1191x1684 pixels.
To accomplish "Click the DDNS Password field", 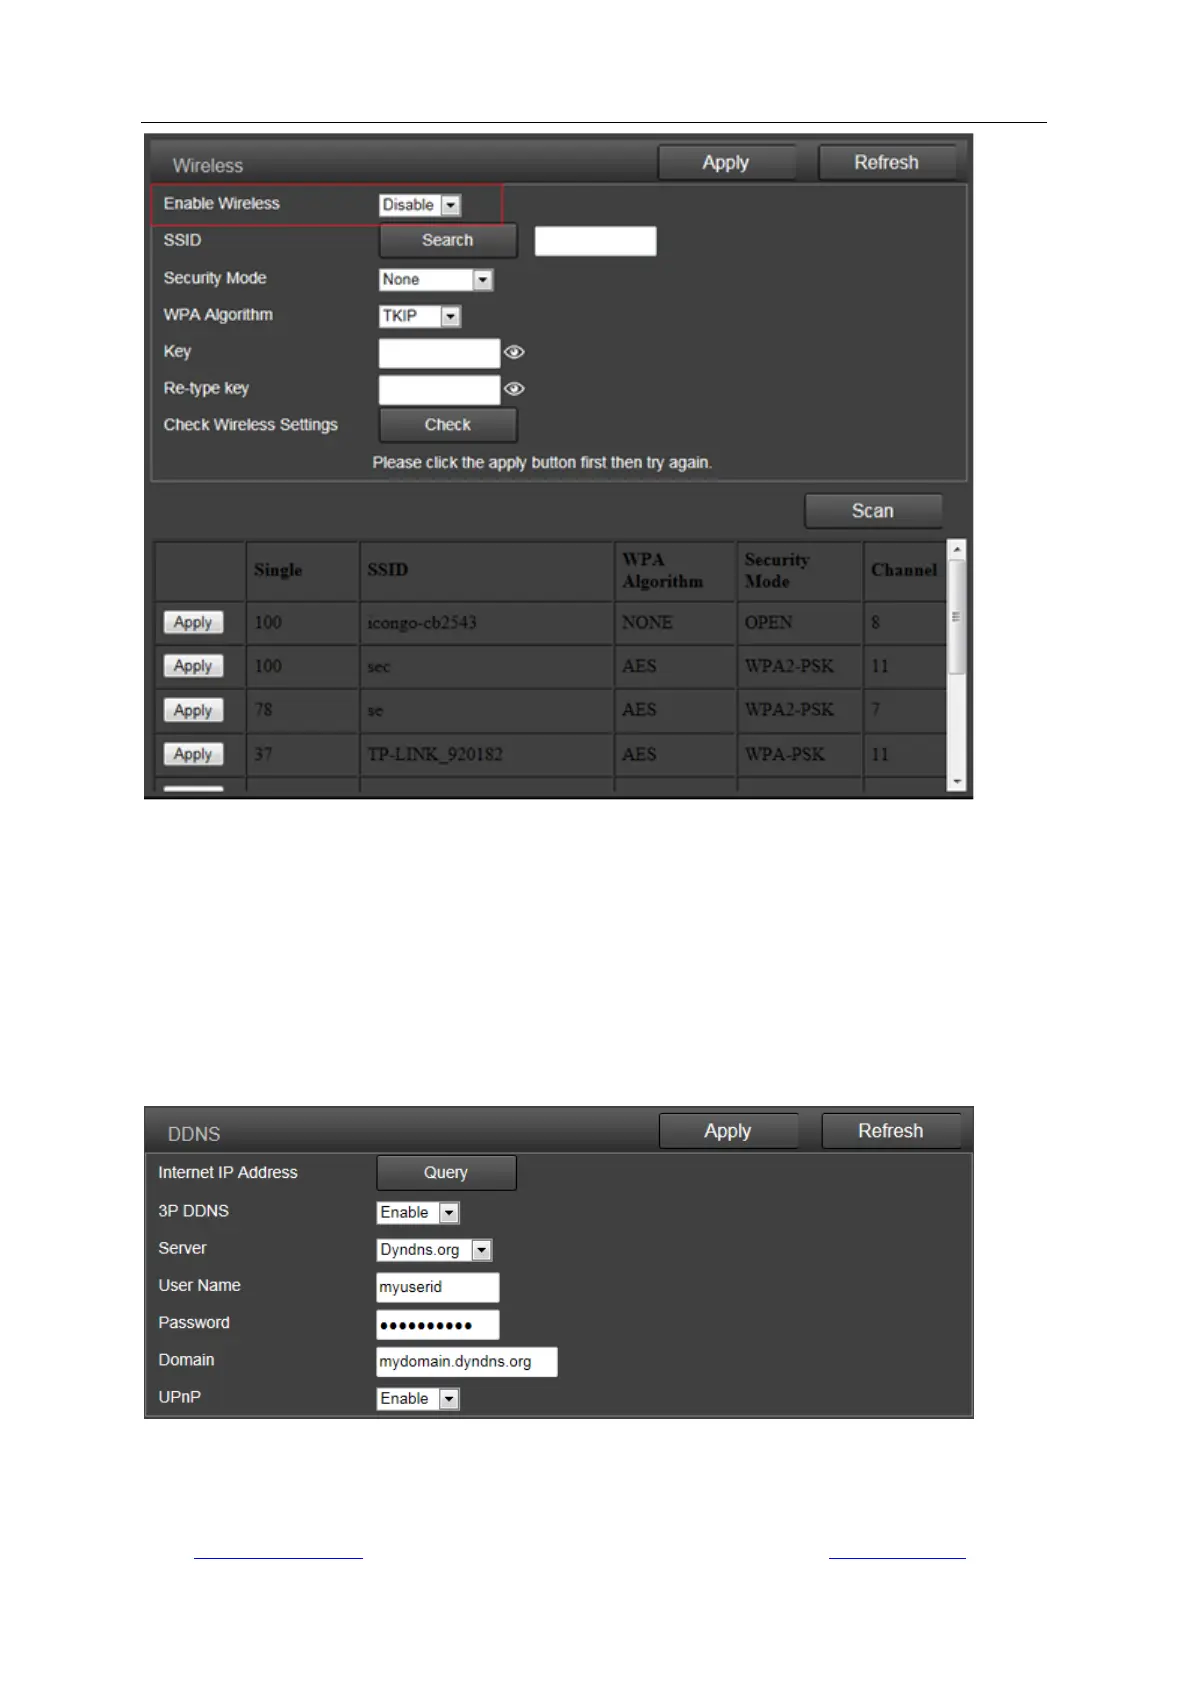I will (x=437, y=1325).
